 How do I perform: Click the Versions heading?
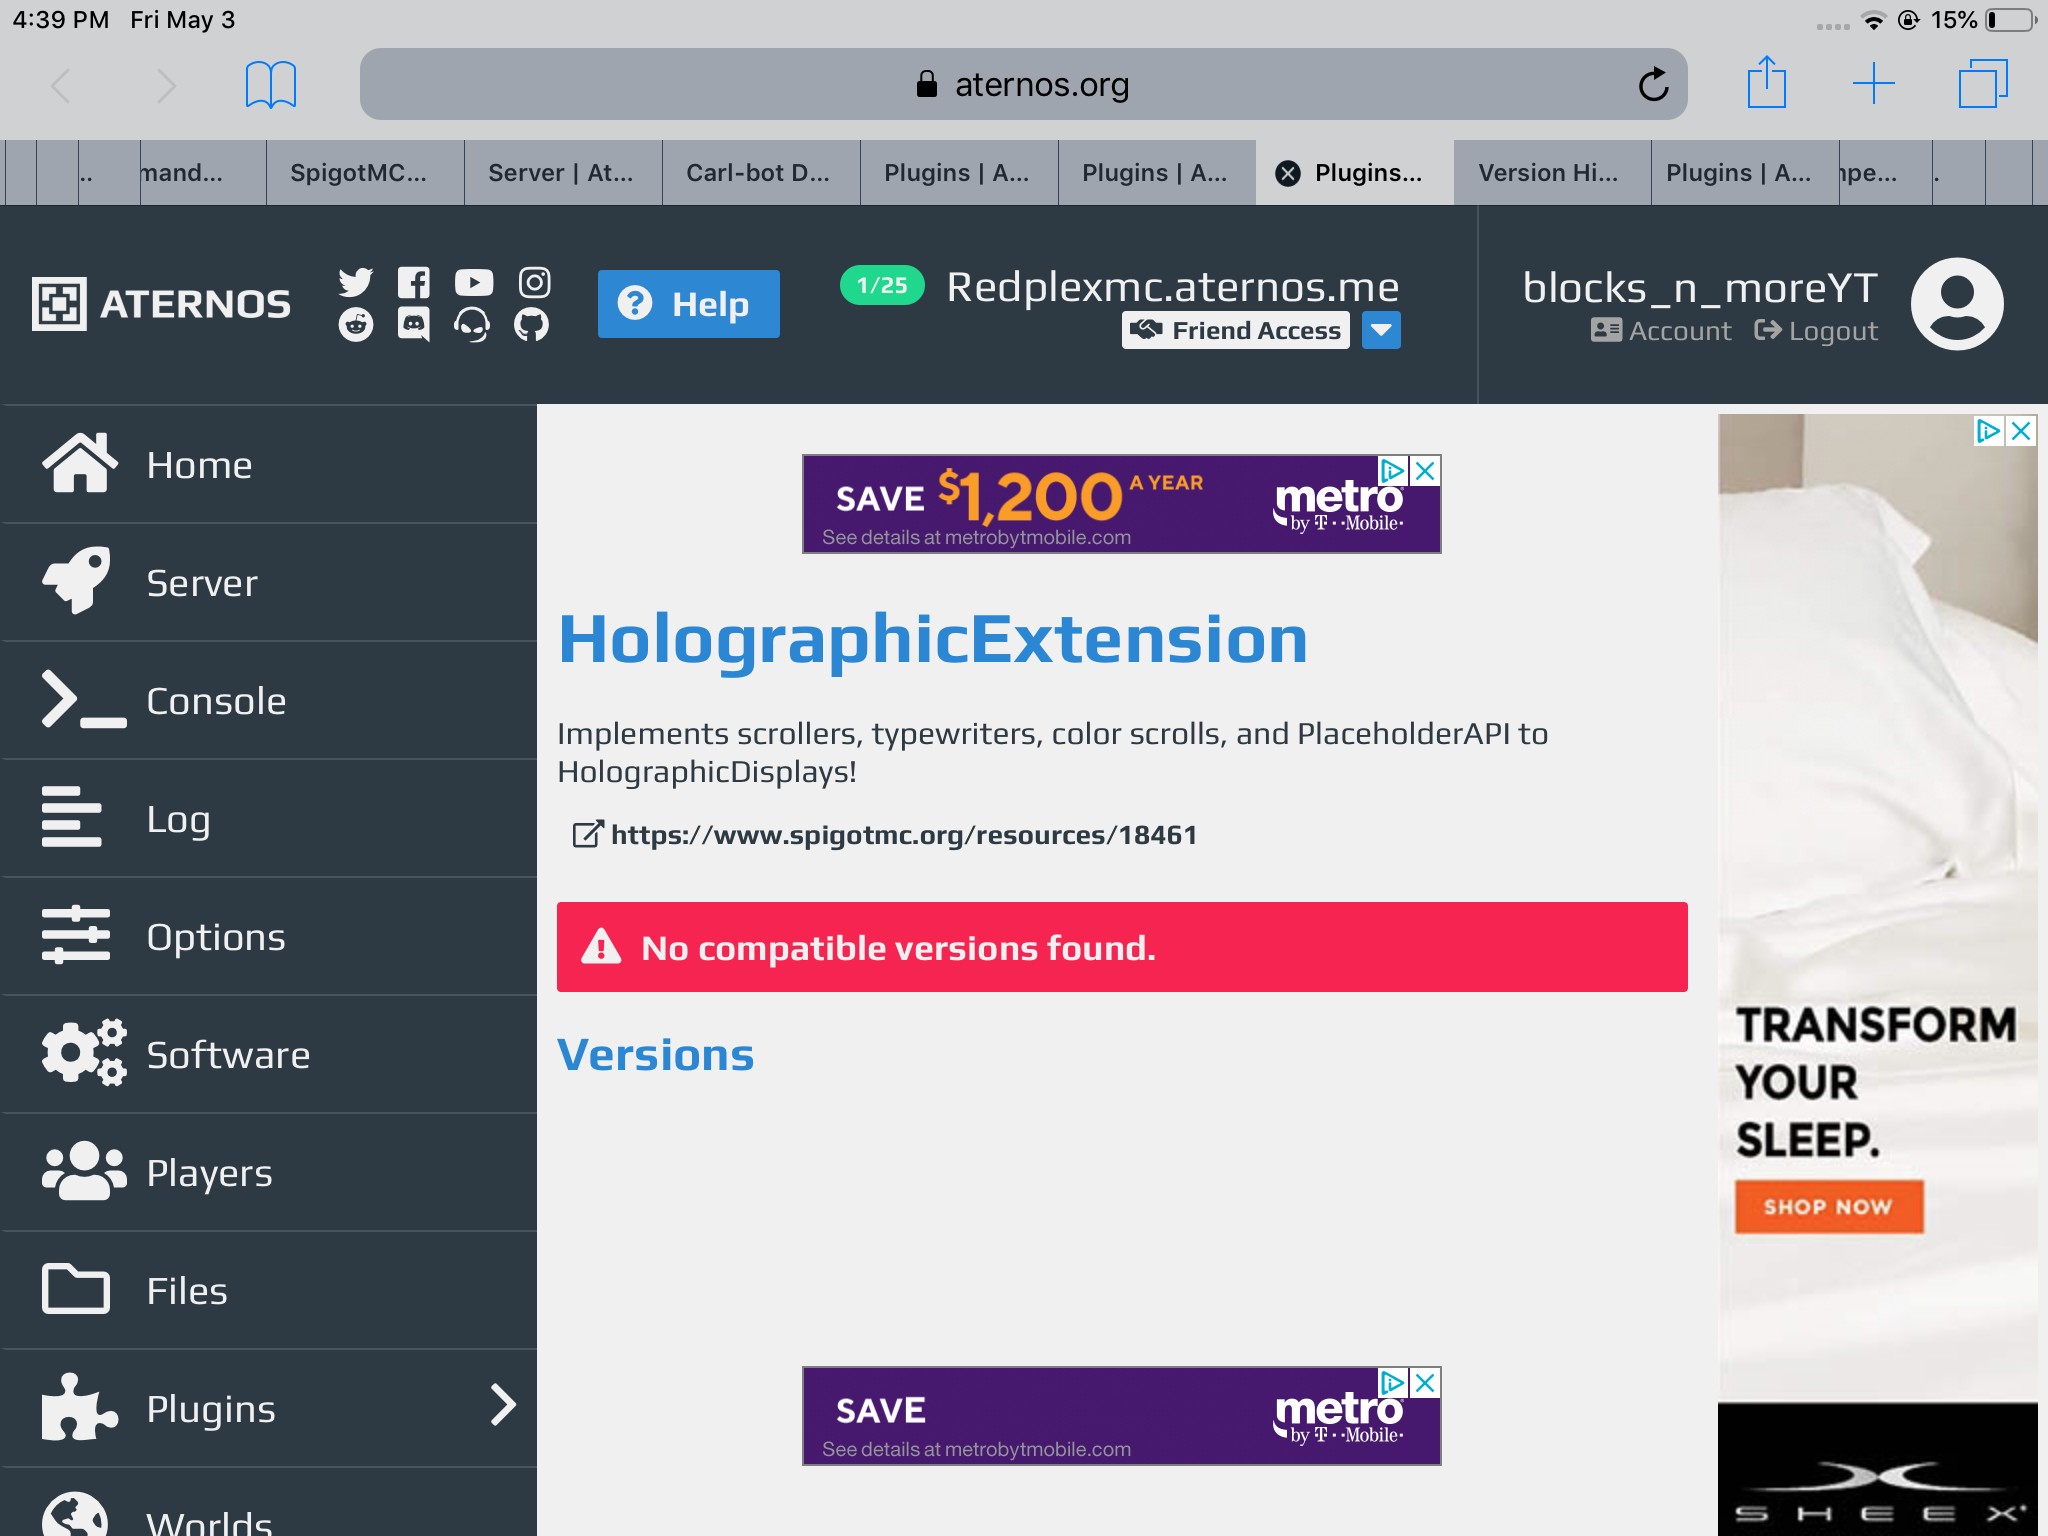pyautogui.click(x=656, y=1055)
